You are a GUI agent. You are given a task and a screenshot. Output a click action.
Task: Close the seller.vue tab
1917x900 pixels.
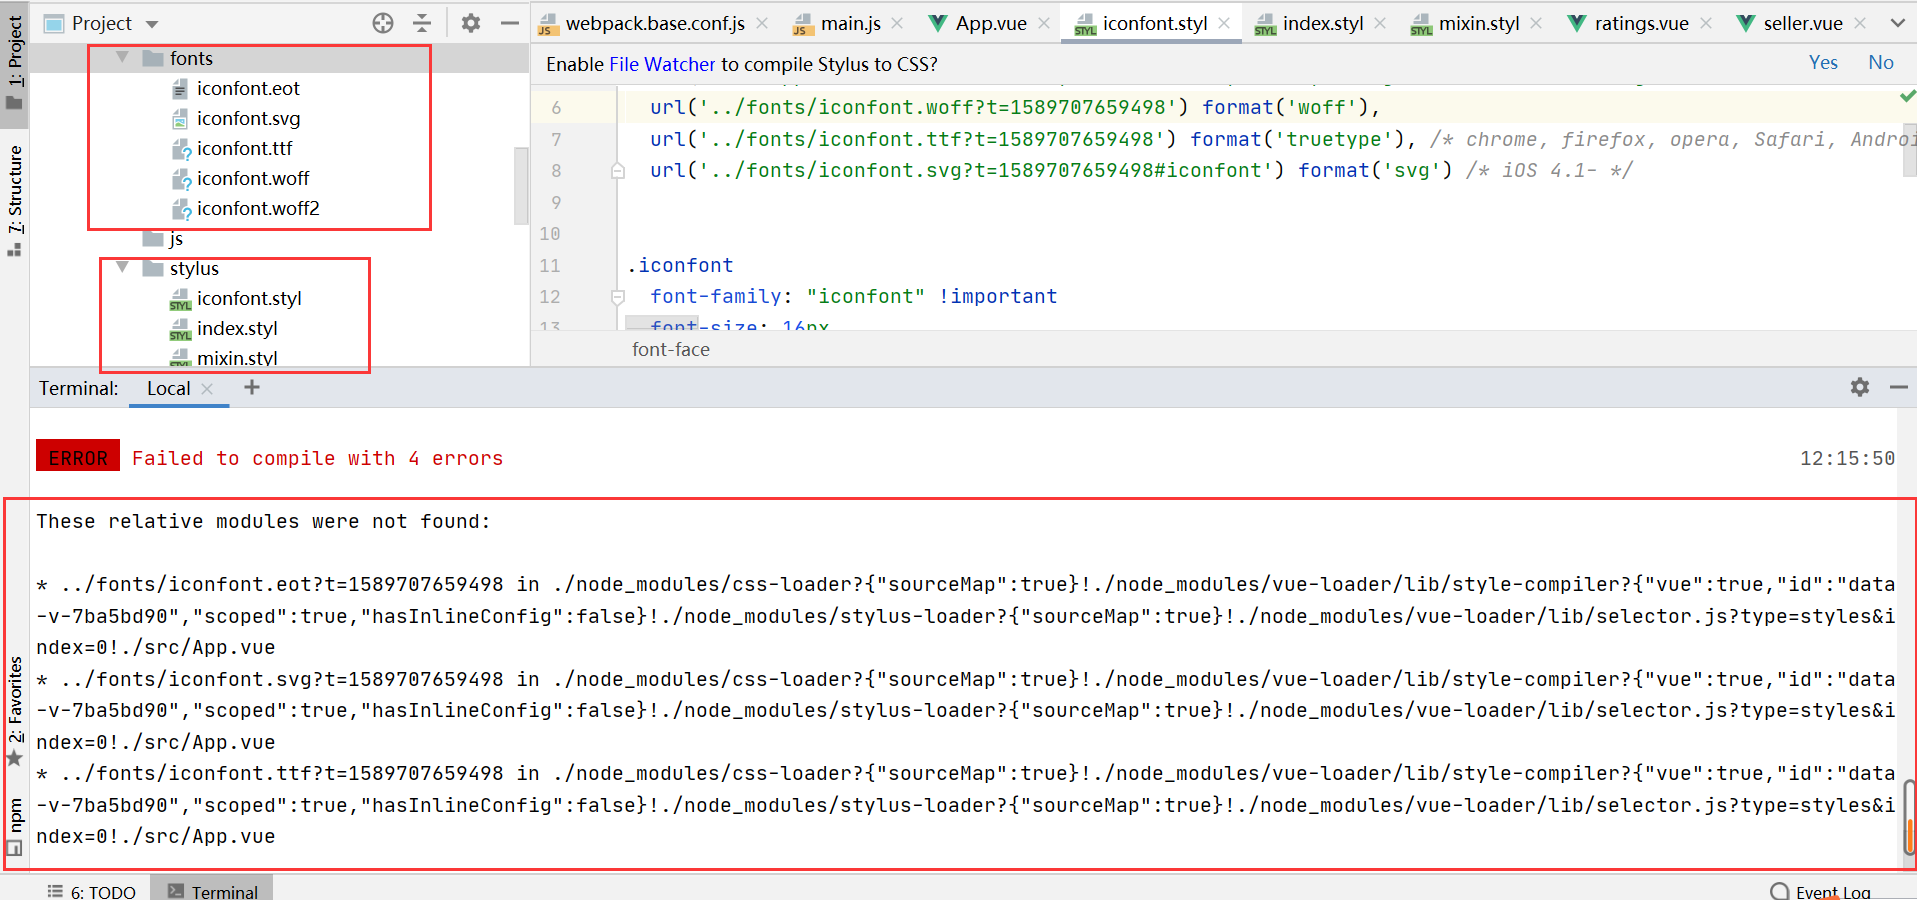1860,23
